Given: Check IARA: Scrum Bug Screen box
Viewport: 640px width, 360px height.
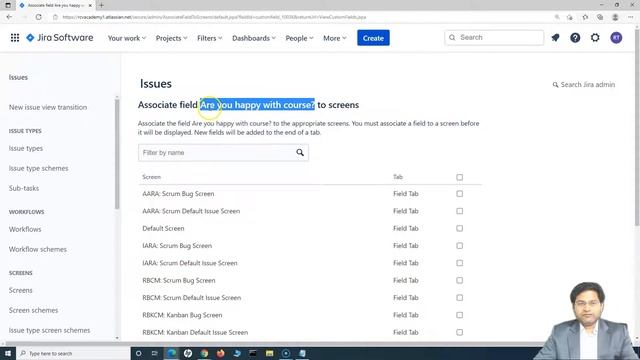Looking at the screenshot, I should 460,246.
